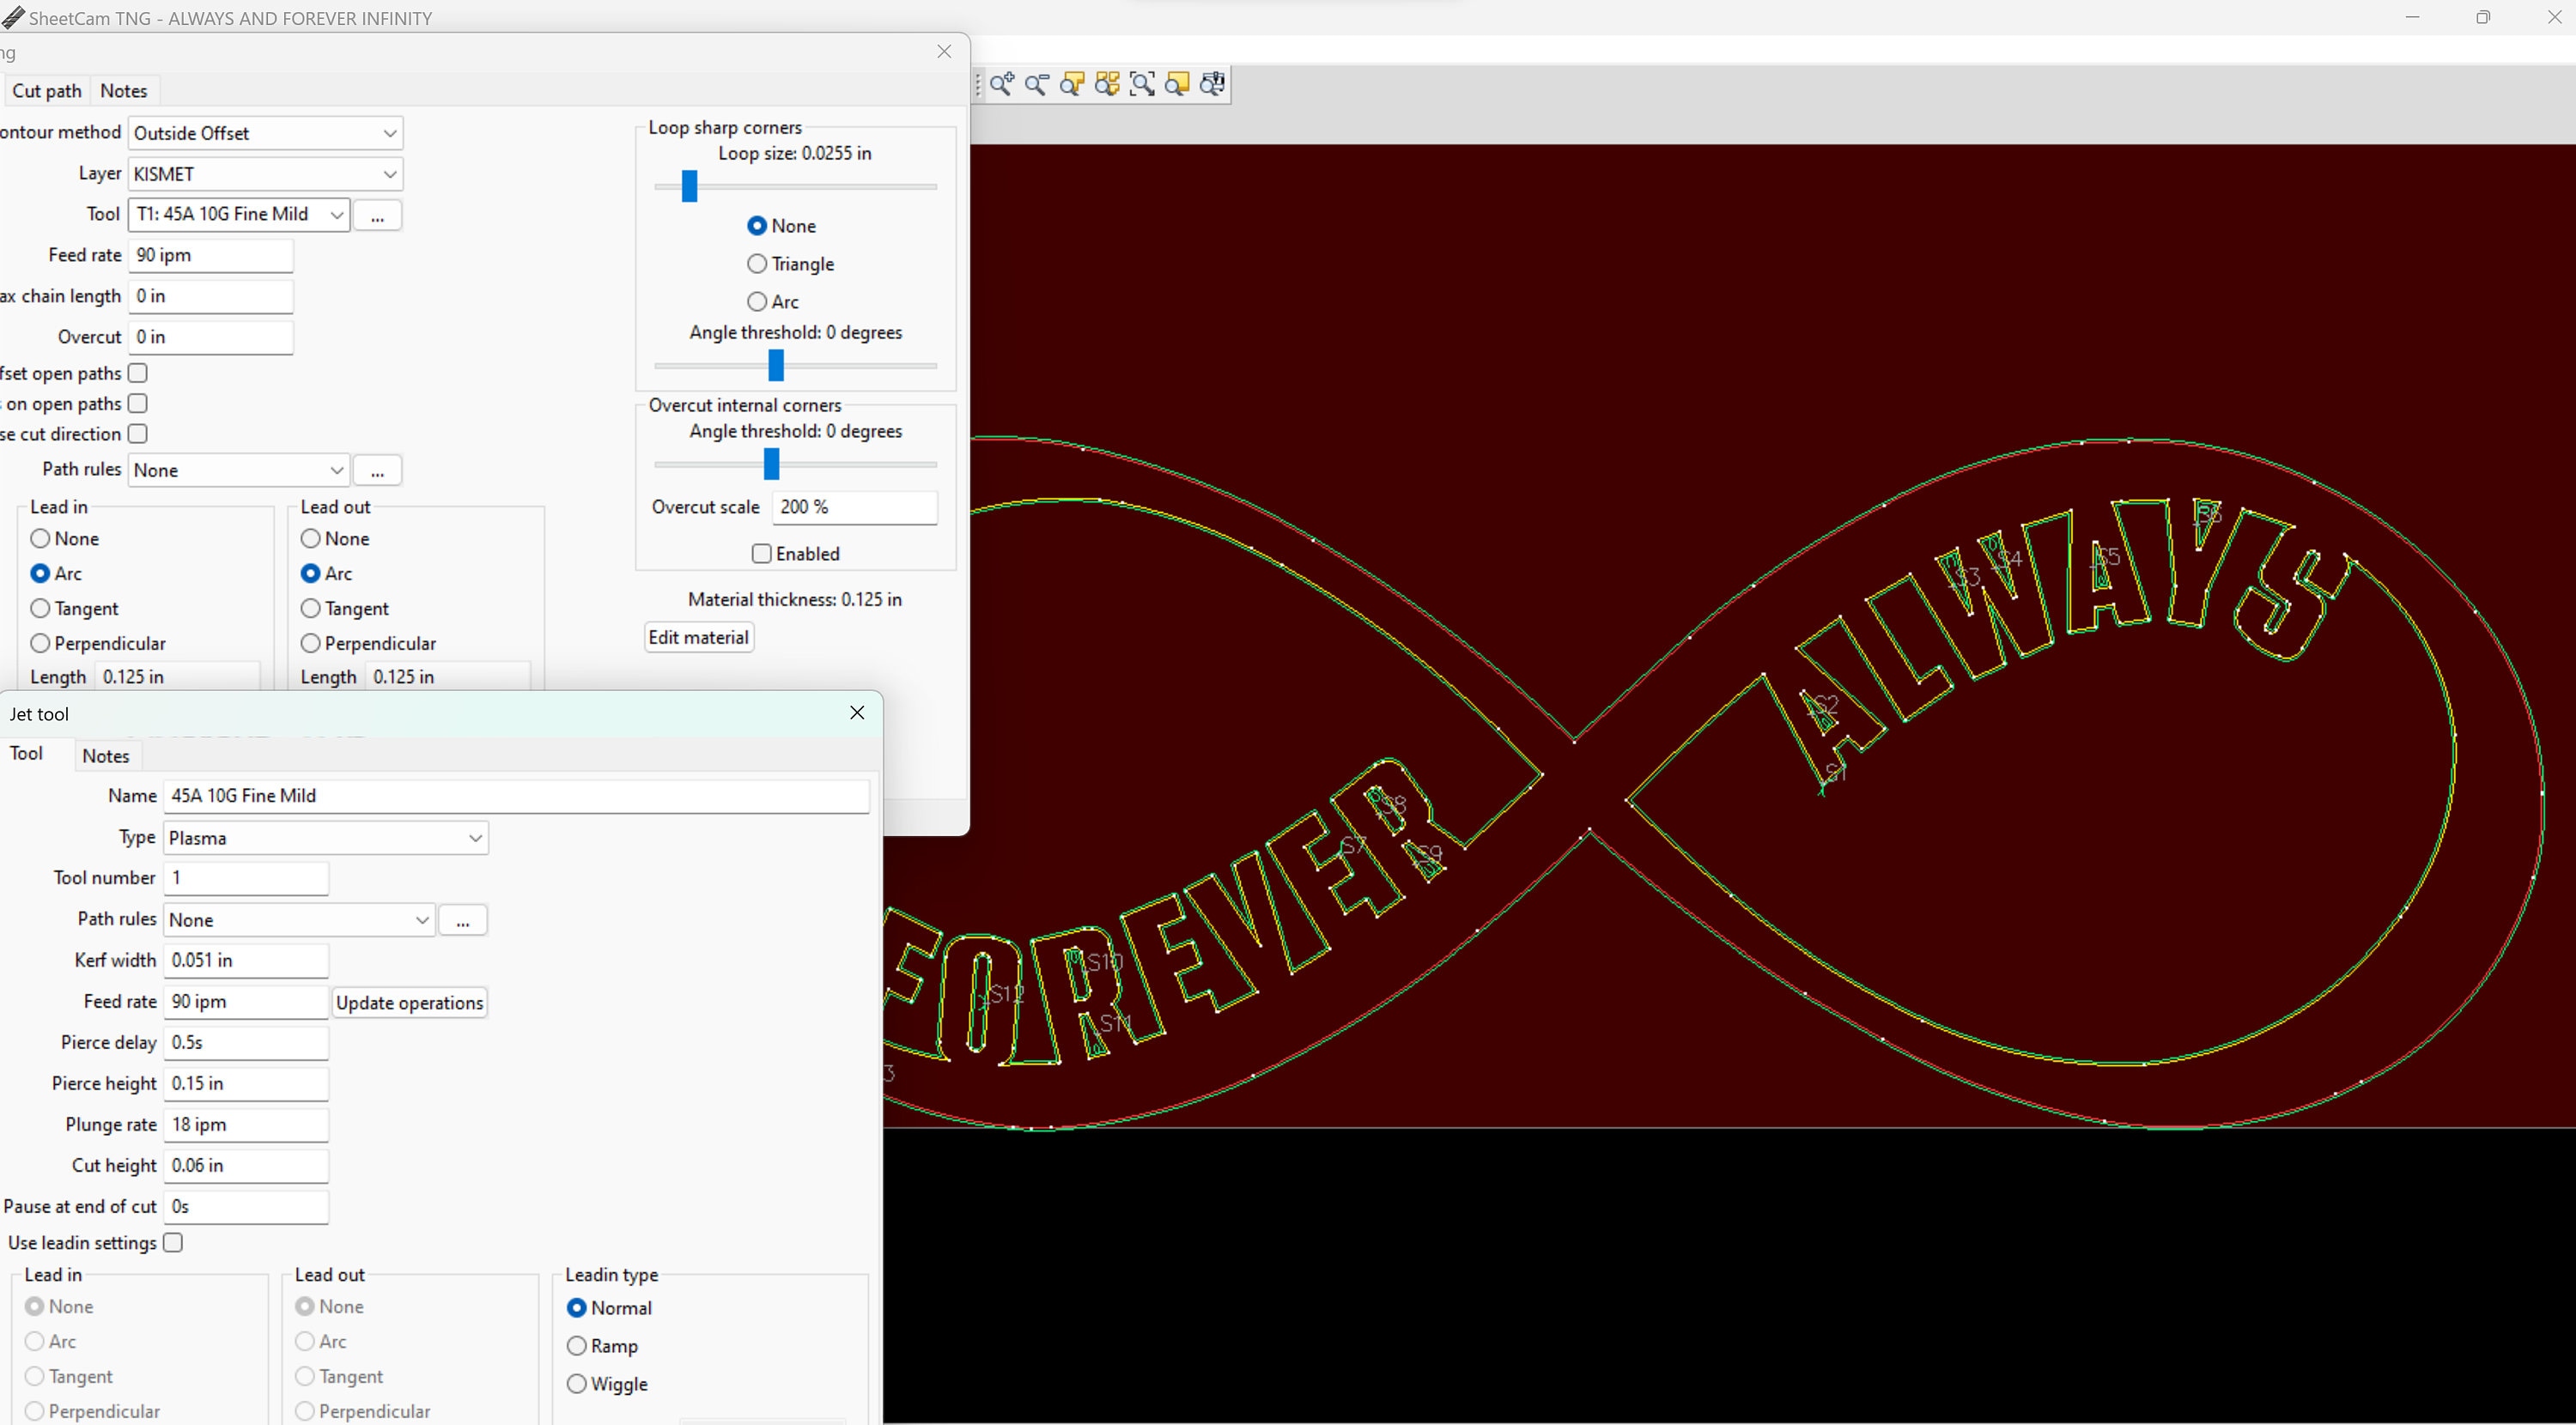Screen dimensions: 2576x1425
Task: Activate the Zoom to selection rectangle icon
Action: 1142,84
